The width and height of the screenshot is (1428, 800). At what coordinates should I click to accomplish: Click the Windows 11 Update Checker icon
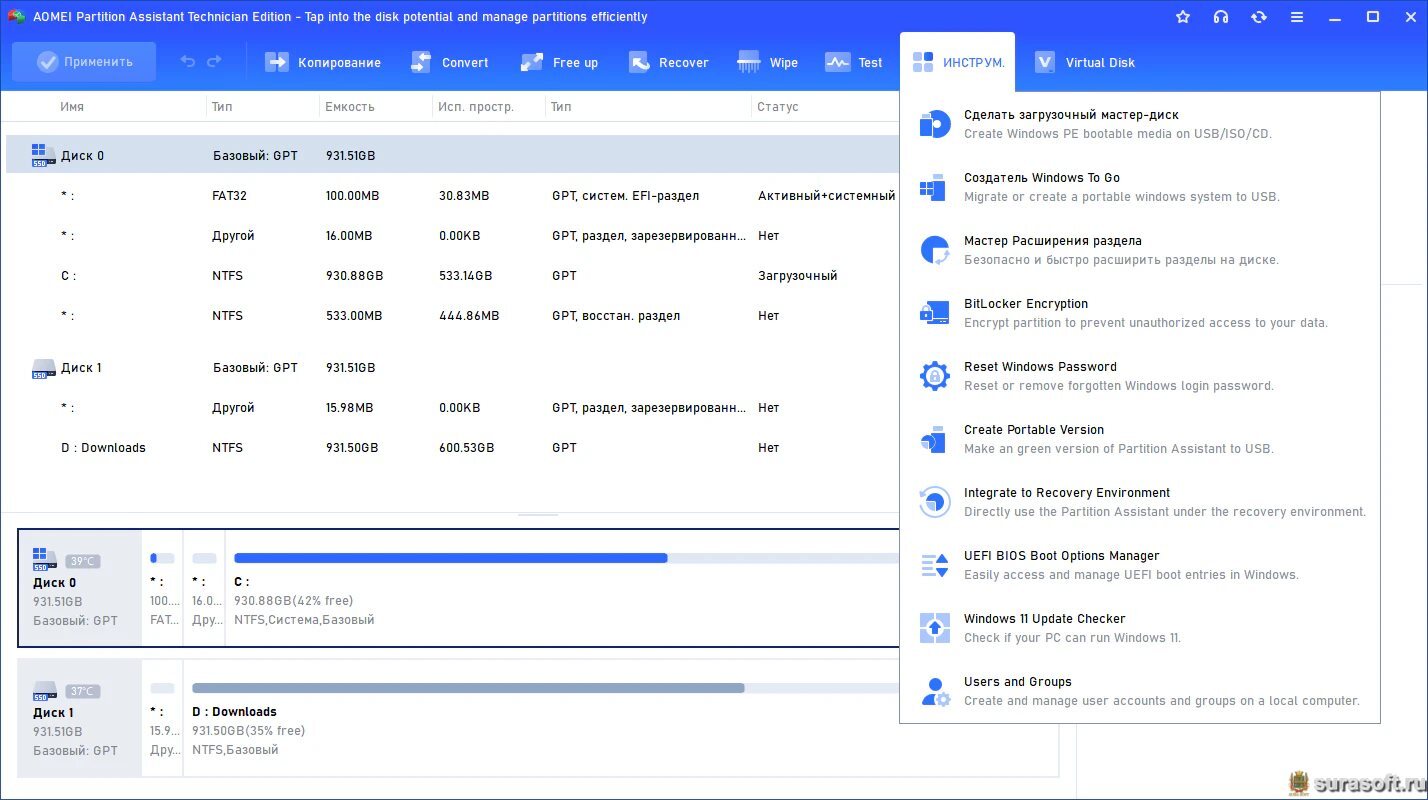pos(934,628)
